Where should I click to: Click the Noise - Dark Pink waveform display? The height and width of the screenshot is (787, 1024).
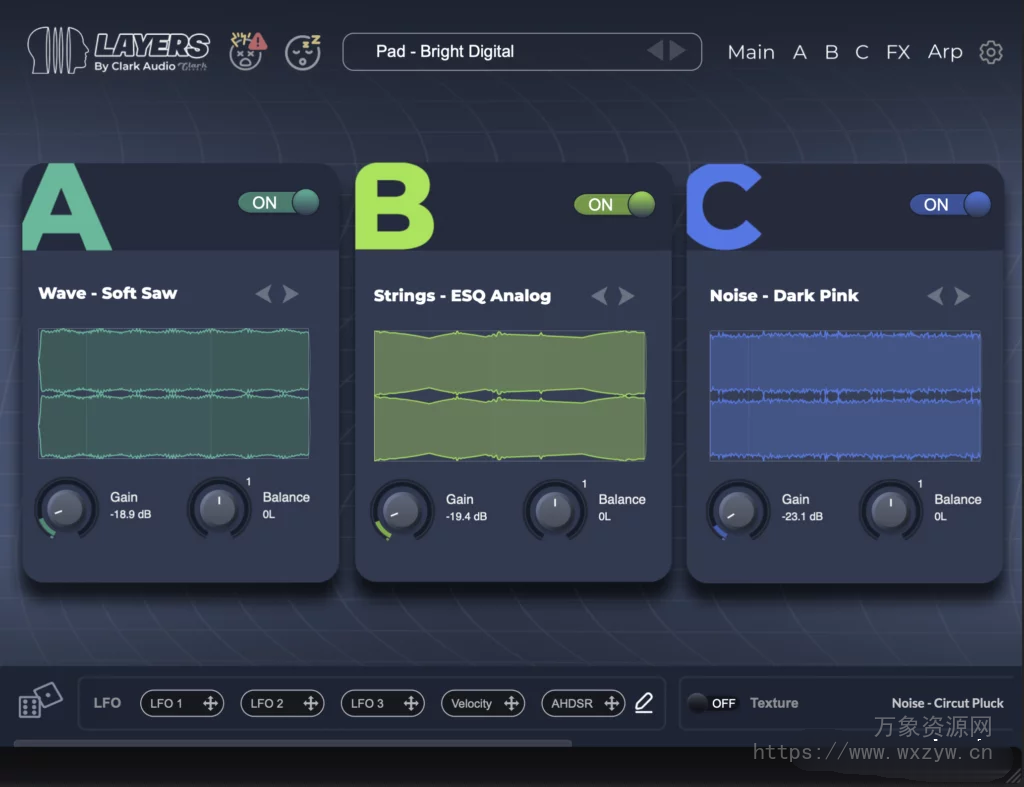coord(845,395)
